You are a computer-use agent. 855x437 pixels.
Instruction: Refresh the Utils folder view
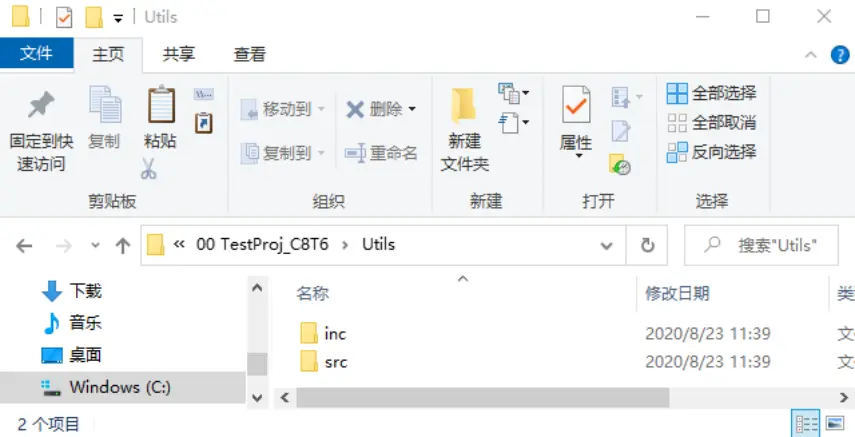click(x=648, y=245)
